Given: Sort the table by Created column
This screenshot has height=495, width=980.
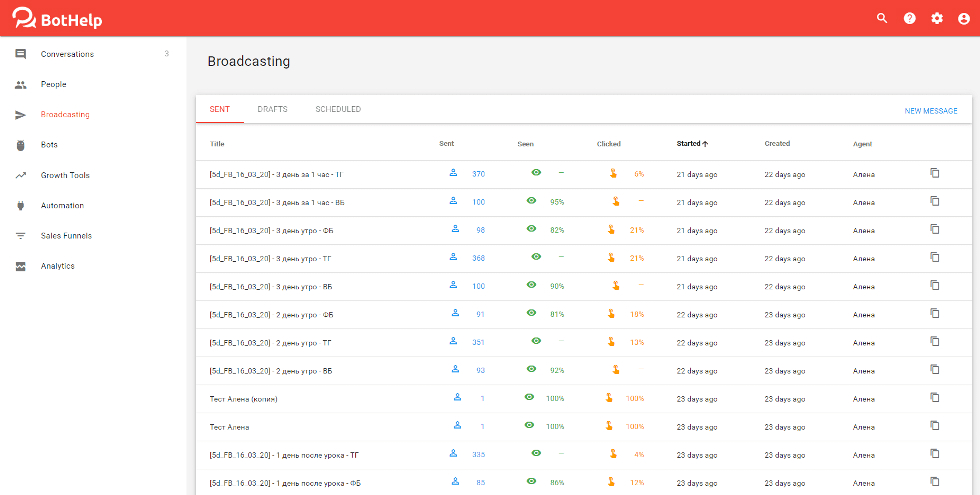Looking at the screenshot, I should pos(777,143).
